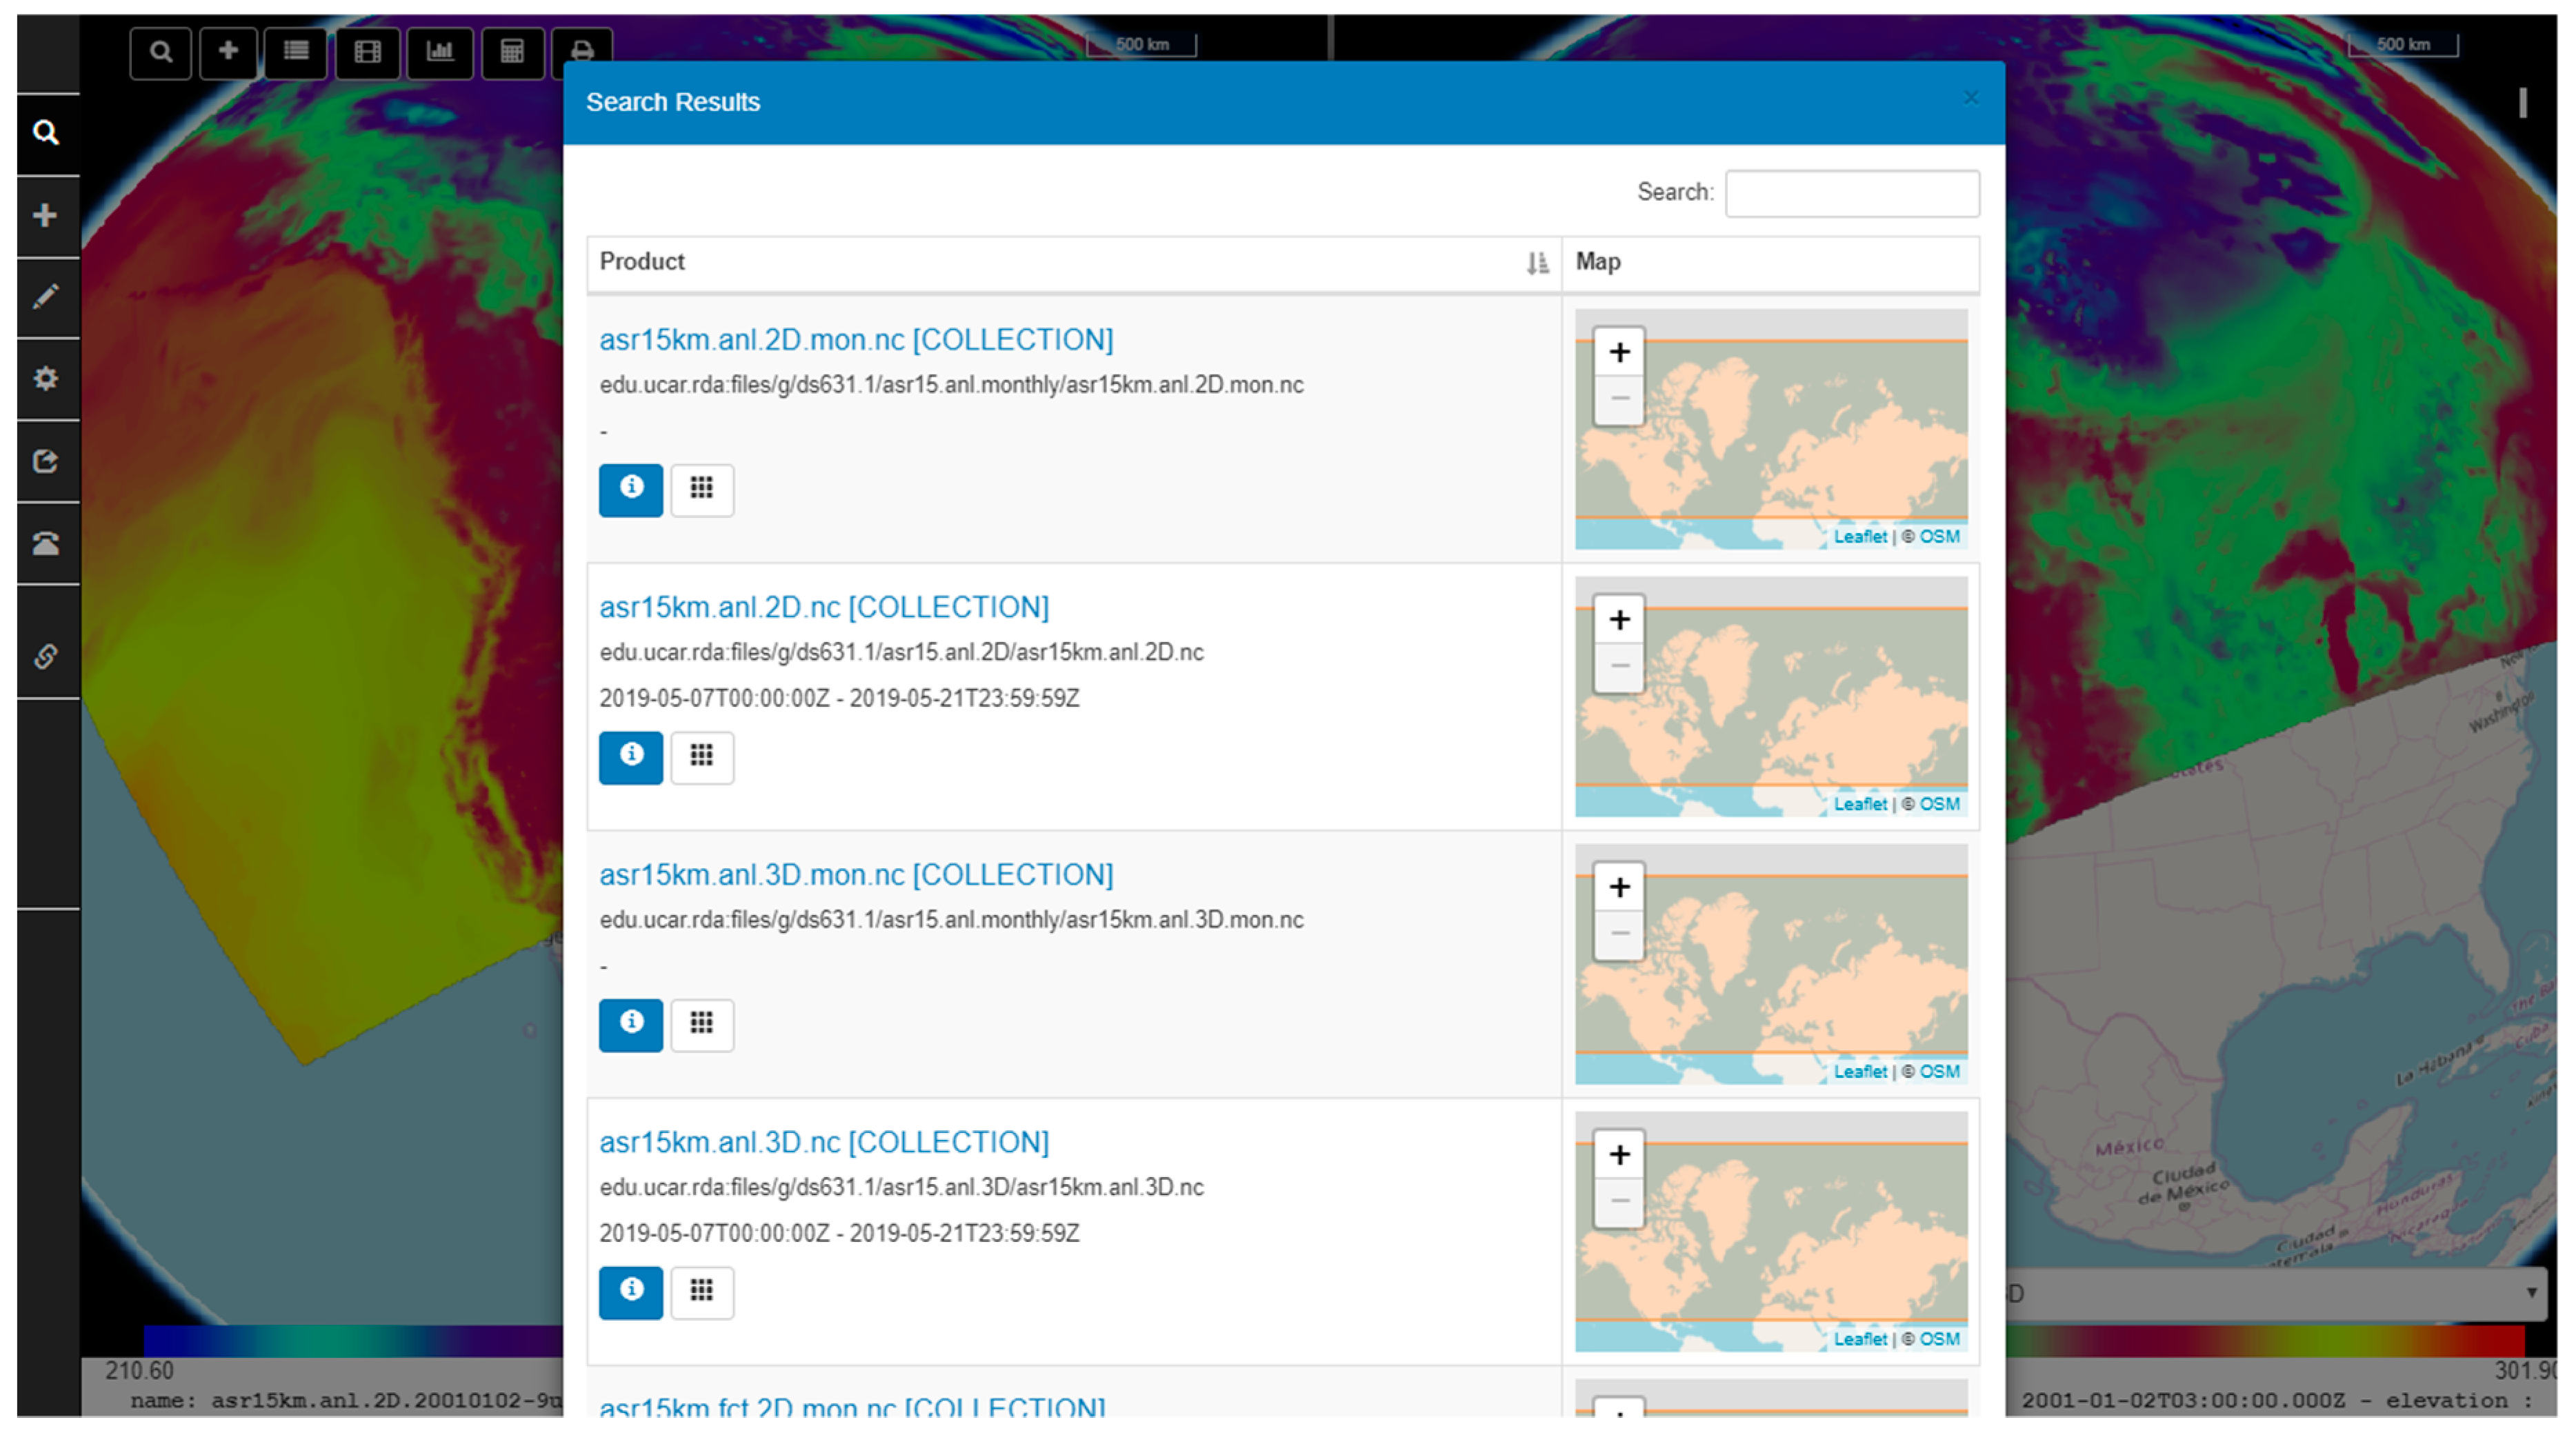Screen dimensions: 2576x1433
Task: Click the magnifier search icon in left sidebar
Action: pyautogui.click(x=45, y=132)
